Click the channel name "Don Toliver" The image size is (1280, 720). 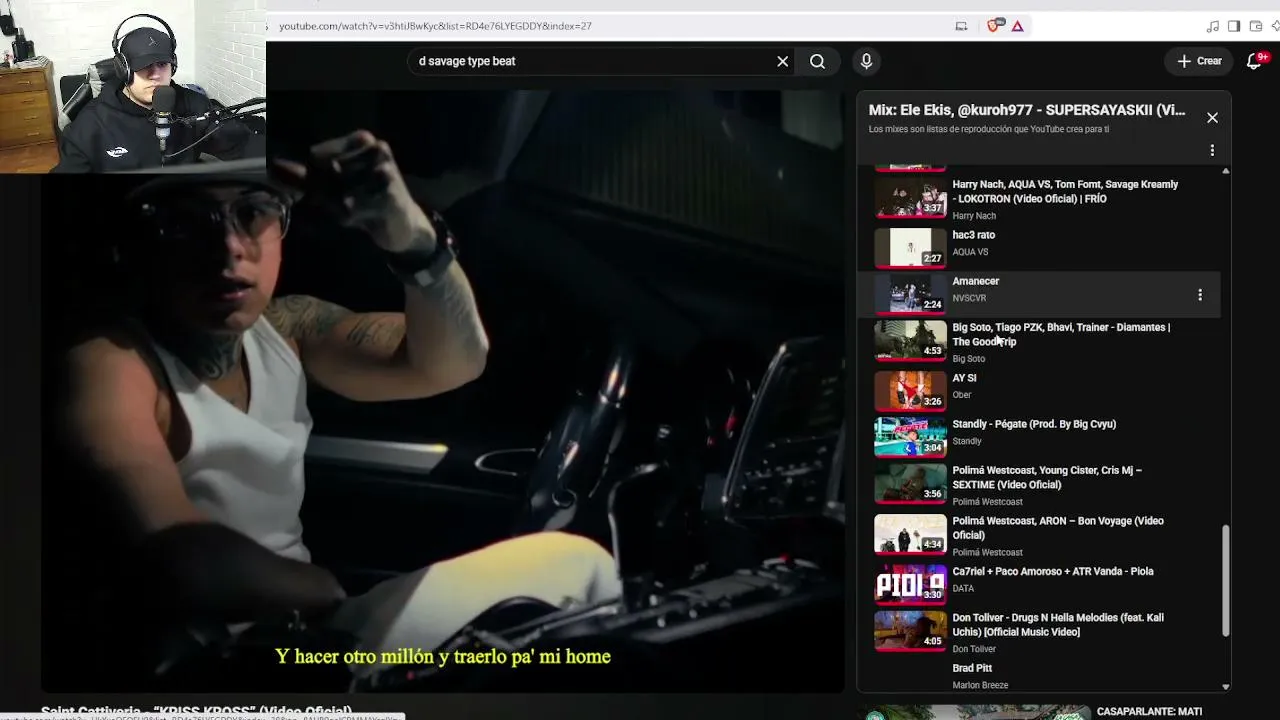click(974, 649)
